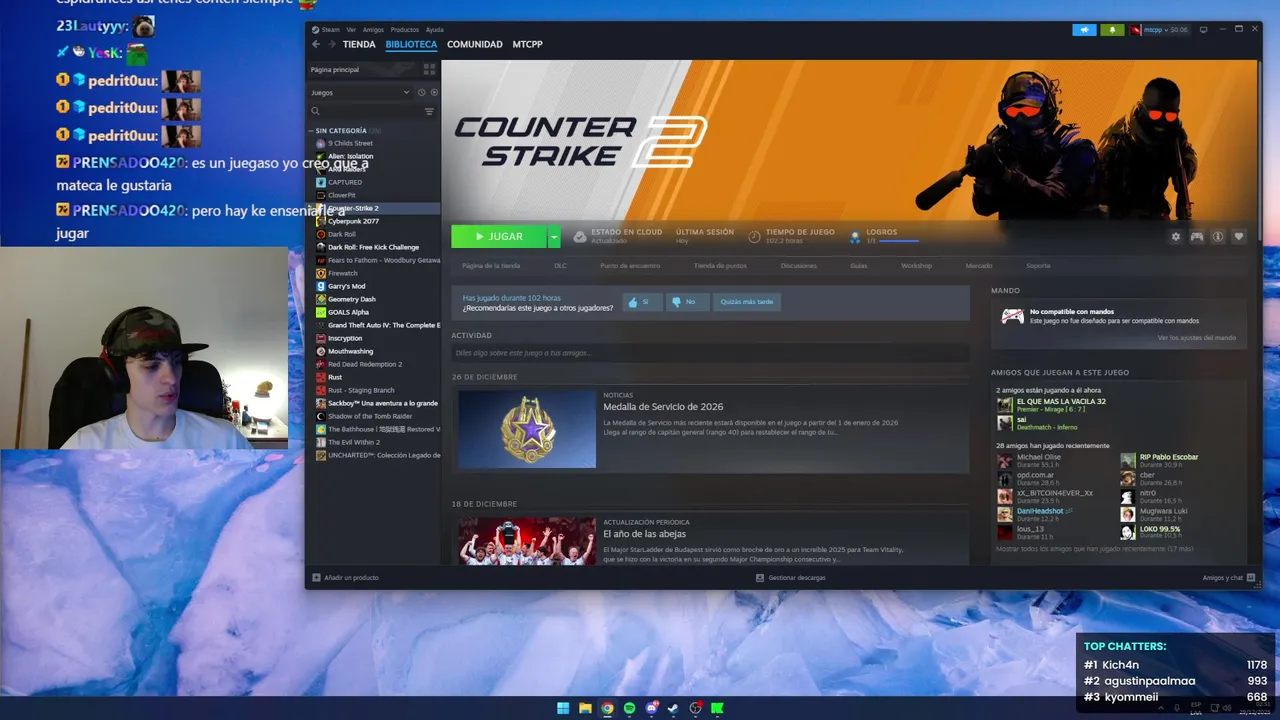This screenshot has width=1280, height=720.
Task: Click the activity text input field
Action: coord(710,353)
